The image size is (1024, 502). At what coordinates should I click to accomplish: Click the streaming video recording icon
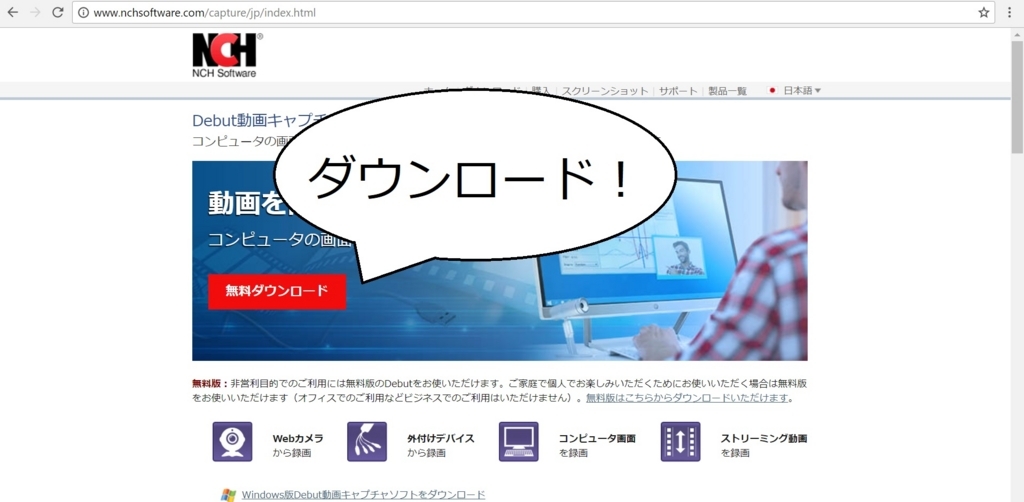(680, 442)
